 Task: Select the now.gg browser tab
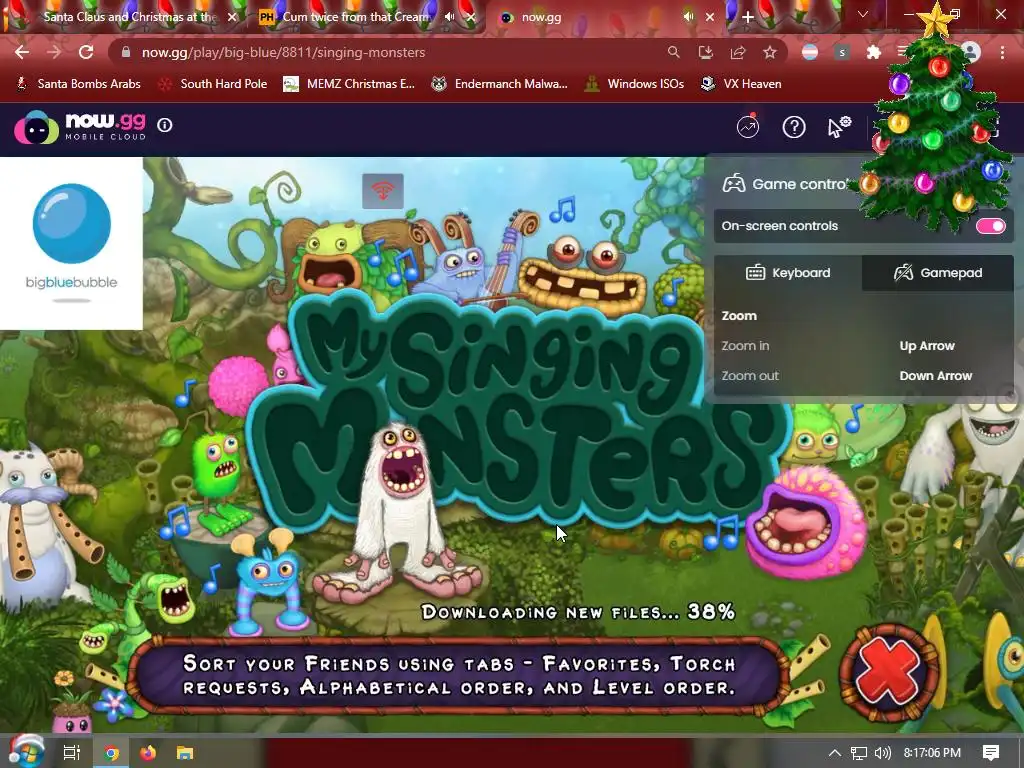[x=588, y=17]
